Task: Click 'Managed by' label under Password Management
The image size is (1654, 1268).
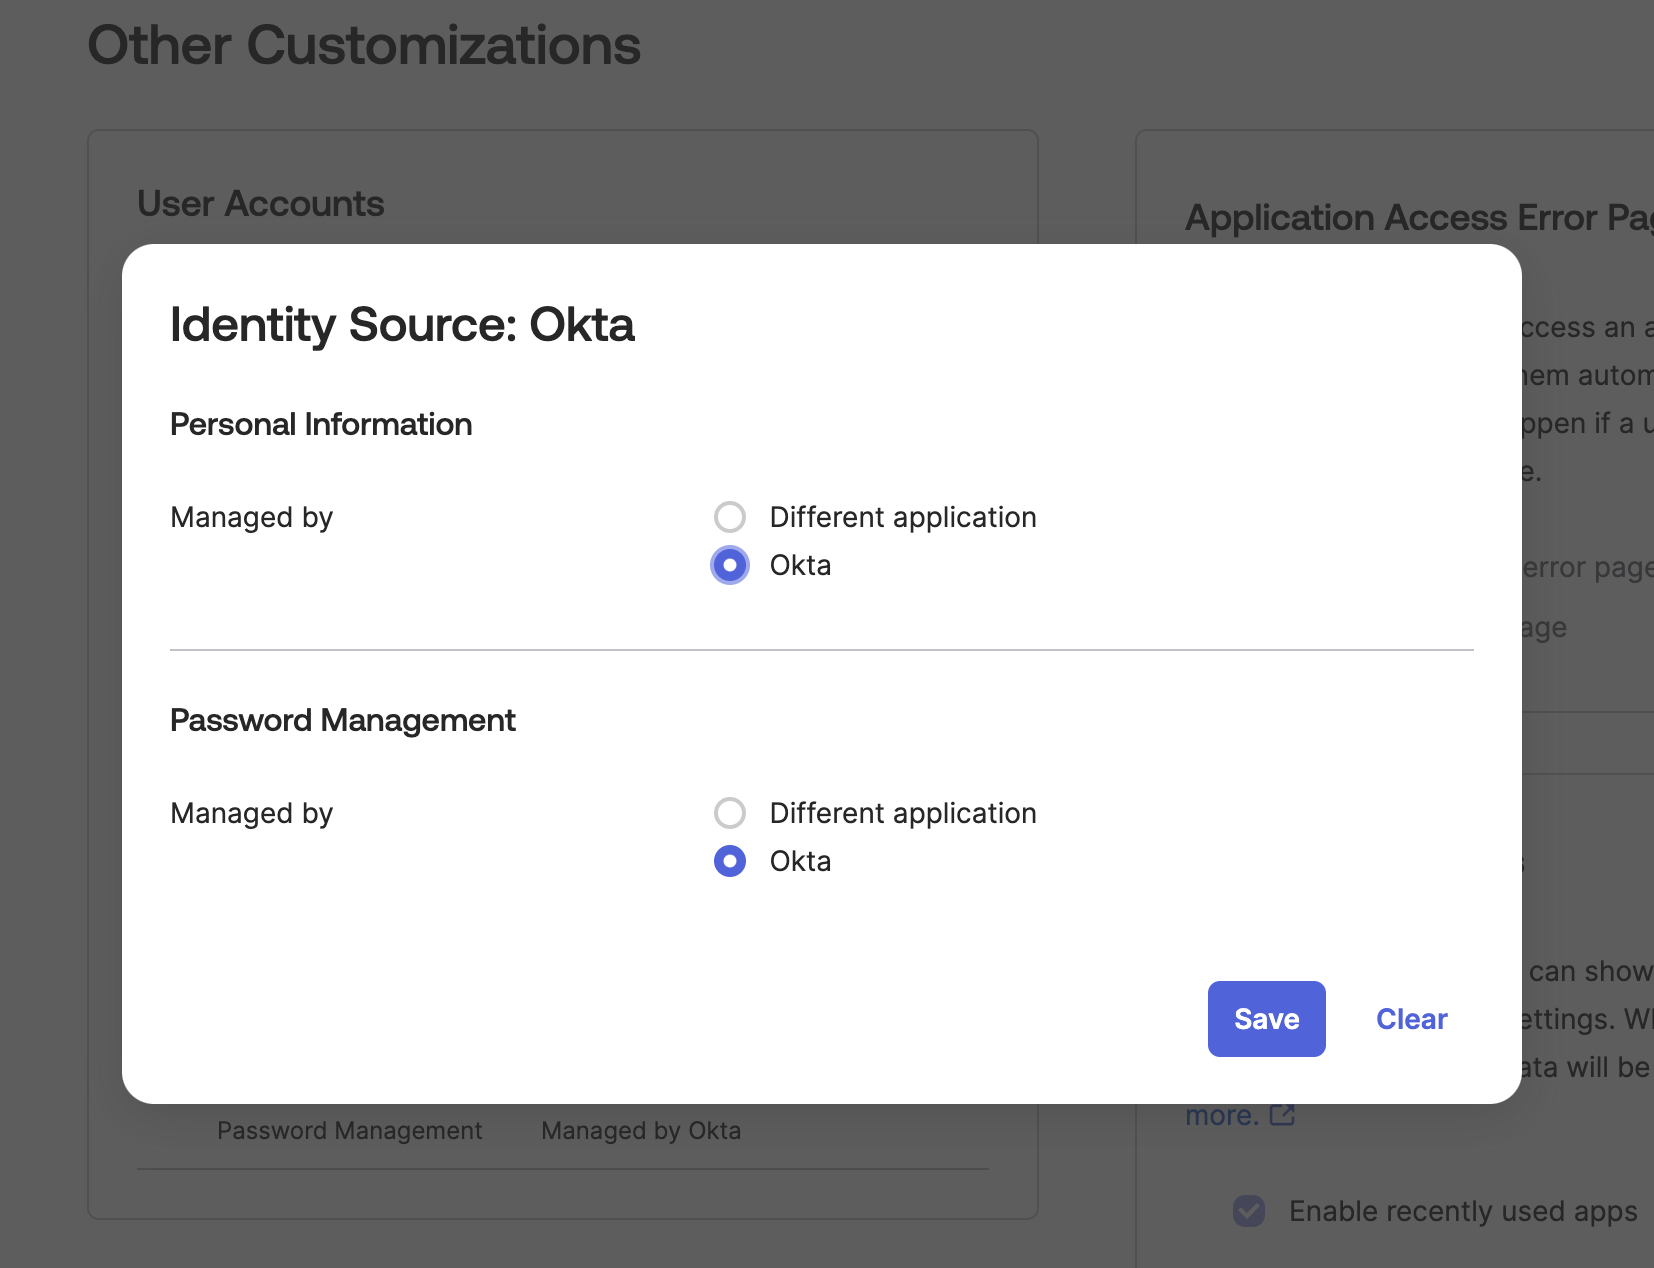Action: coord(251,813)
